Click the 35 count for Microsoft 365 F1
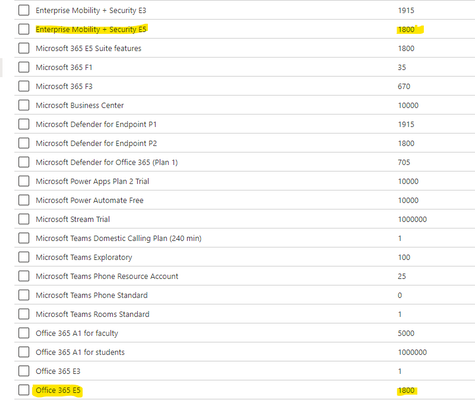 [x=402, y=67]
